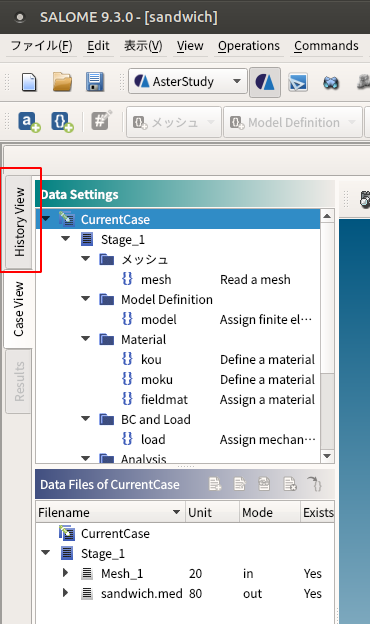Click the CurrentCase icon in Data Files list

point(67,533)
